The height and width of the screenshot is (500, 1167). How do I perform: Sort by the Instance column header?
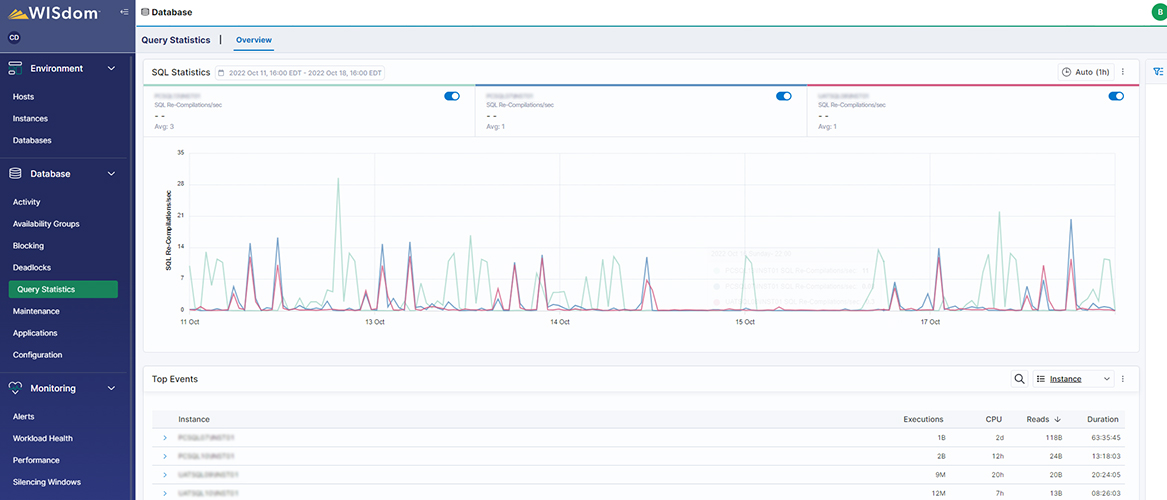(x=194, y=420)
